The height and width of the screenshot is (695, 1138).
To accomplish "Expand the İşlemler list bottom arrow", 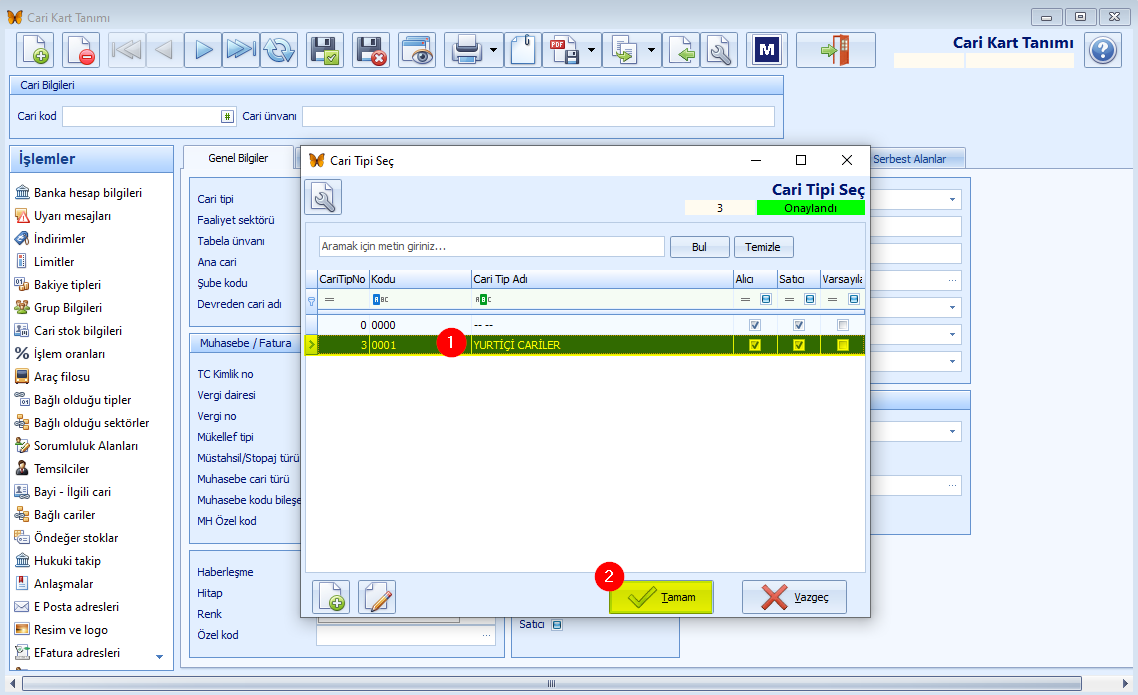I will (160, 657).
